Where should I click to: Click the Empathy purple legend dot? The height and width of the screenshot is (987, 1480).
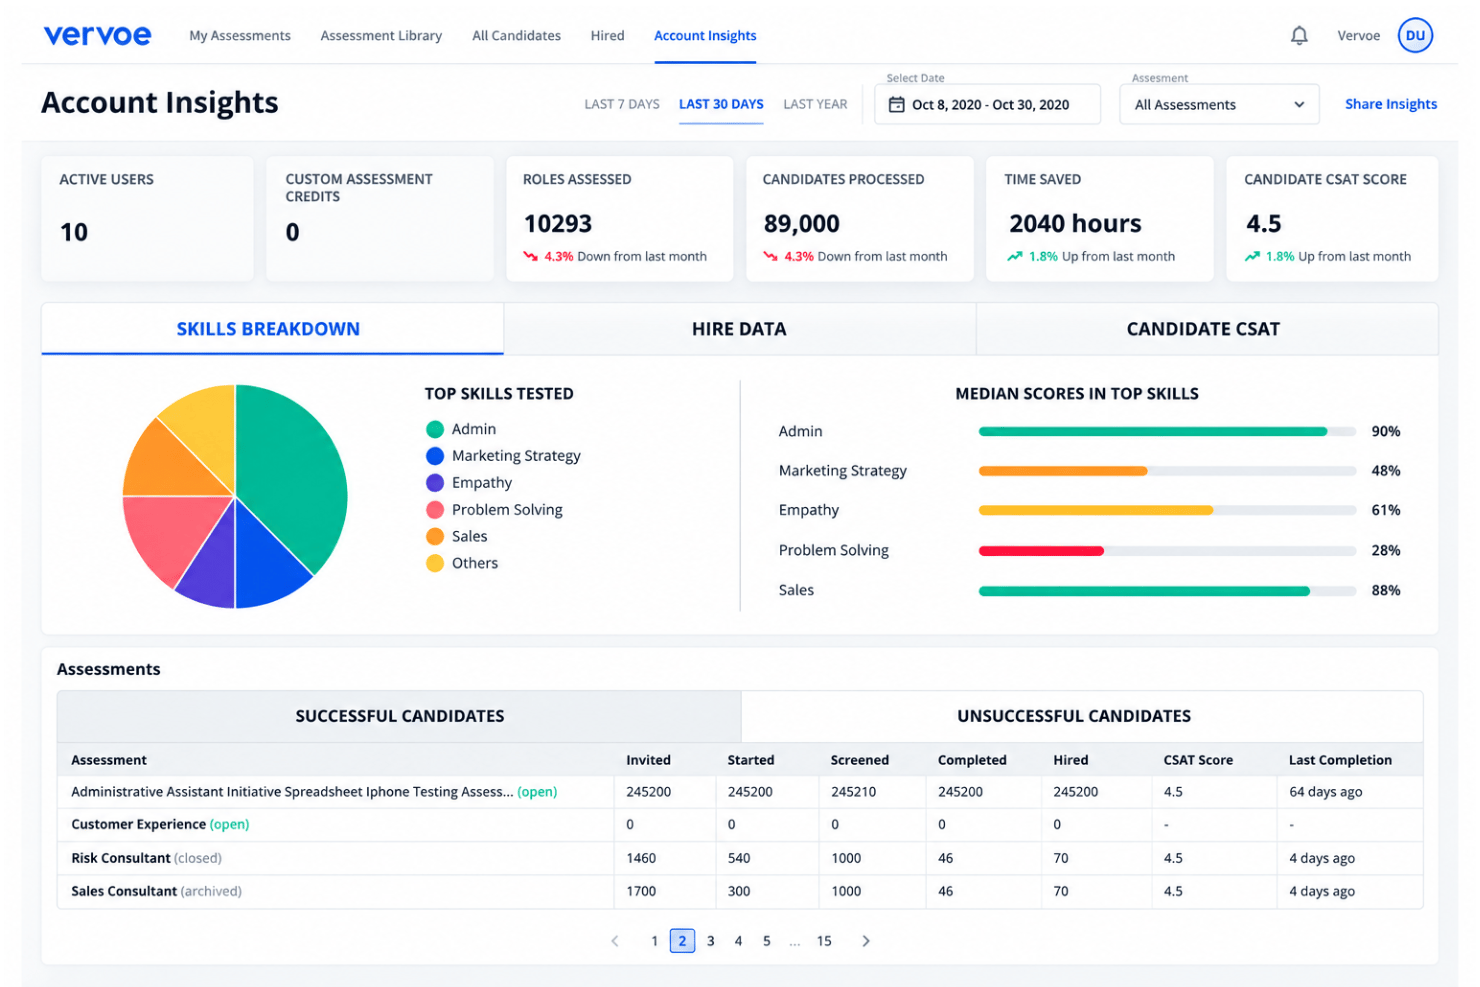(435, 483)
